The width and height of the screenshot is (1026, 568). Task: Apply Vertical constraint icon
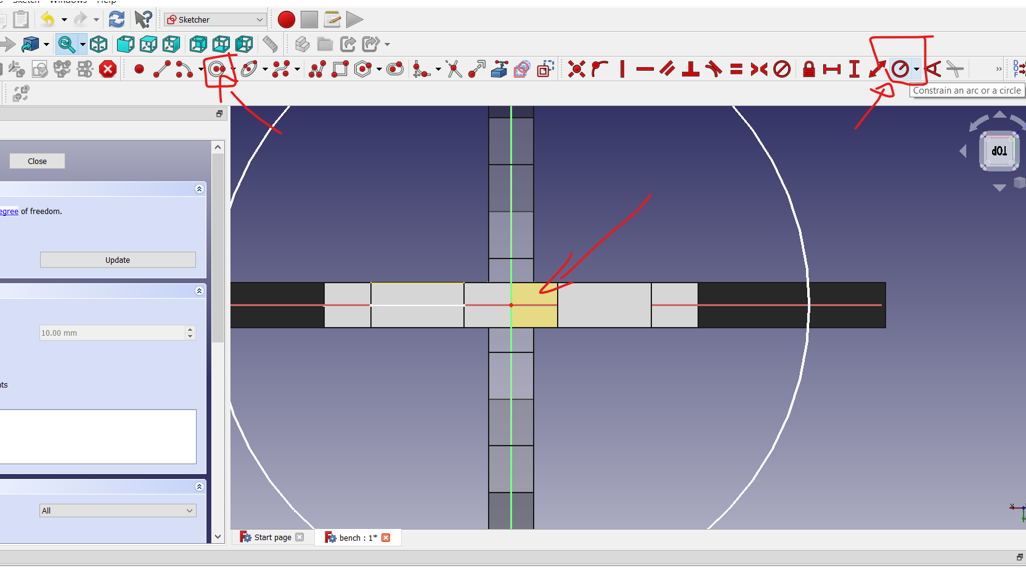(x=622, y=69)
